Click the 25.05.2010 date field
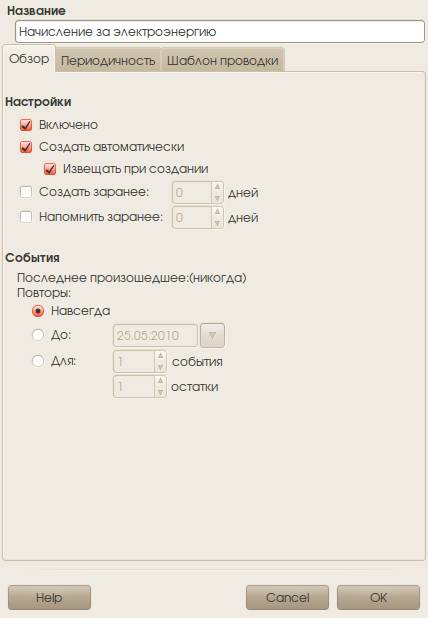The image size is (428, 618). click(x=155, y=335)
